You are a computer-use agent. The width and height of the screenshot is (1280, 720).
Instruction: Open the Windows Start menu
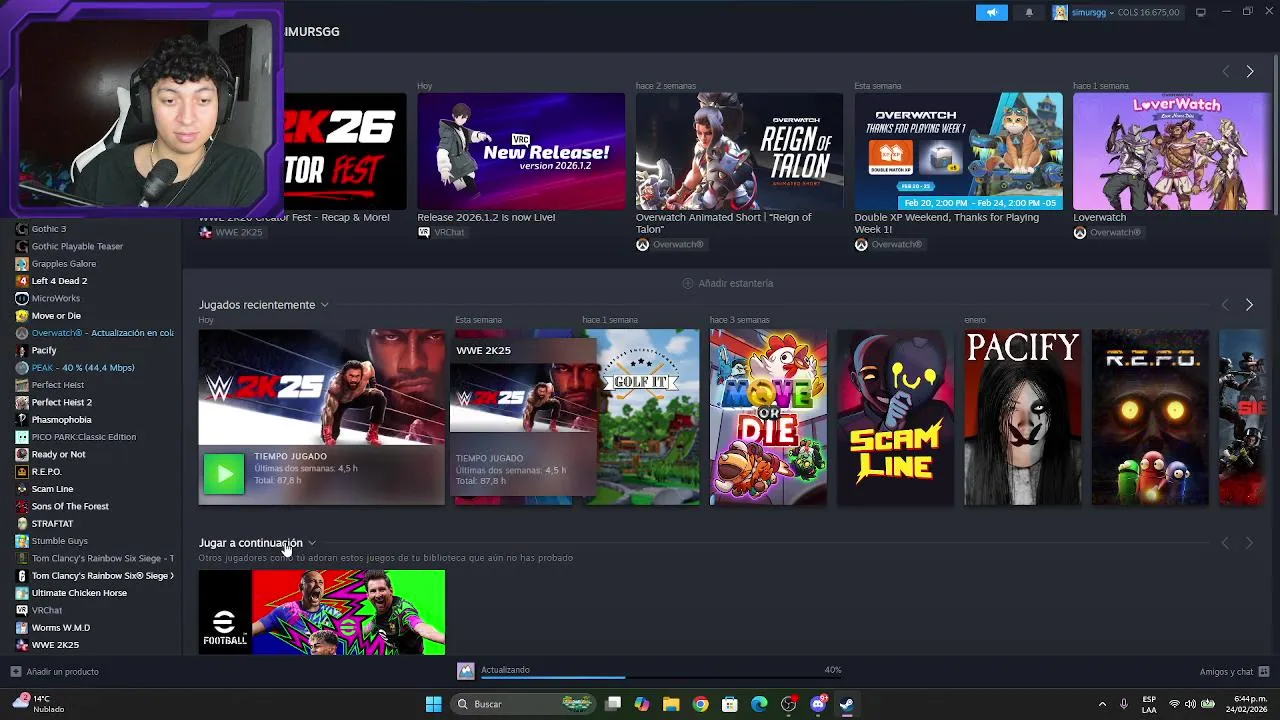pos(433,704)
